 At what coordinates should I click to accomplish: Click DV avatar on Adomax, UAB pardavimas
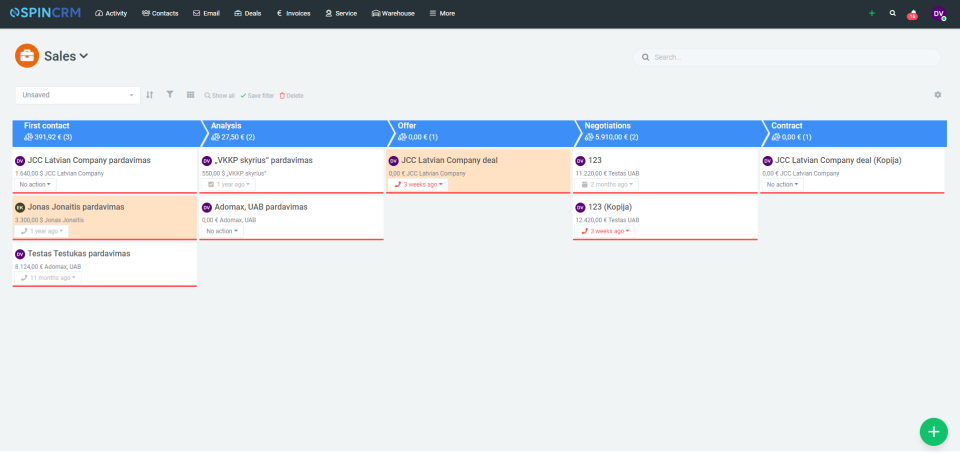pos(206,208)
